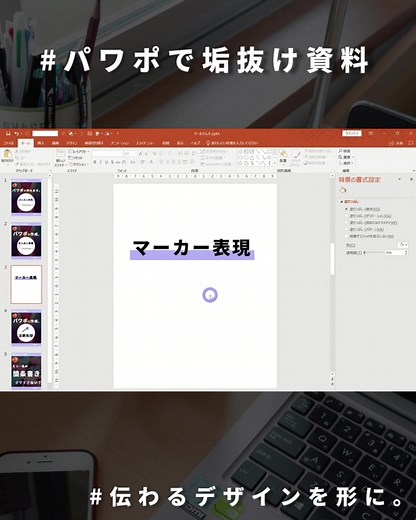
Task: Click the Sign in (サインイン) button
Action: 352,133
